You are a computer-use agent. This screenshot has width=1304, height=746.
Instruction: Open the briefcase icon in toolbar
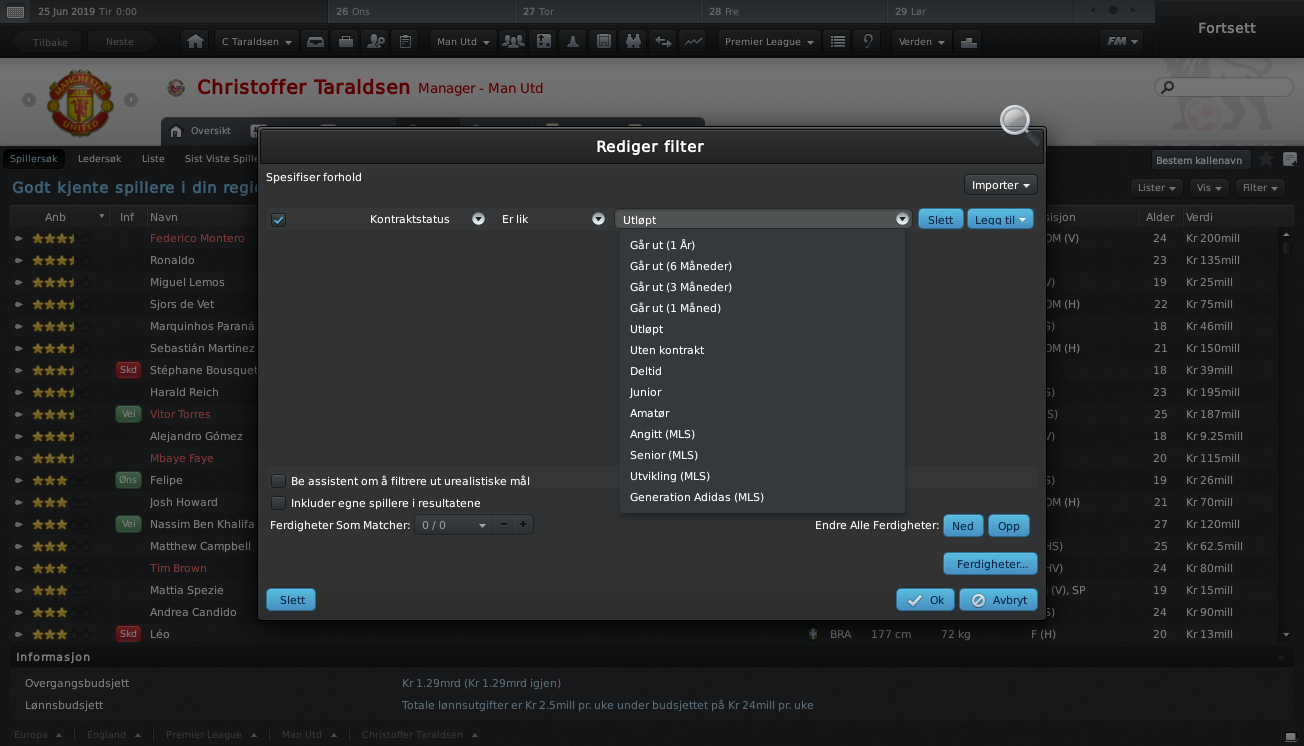pos(345,42)
